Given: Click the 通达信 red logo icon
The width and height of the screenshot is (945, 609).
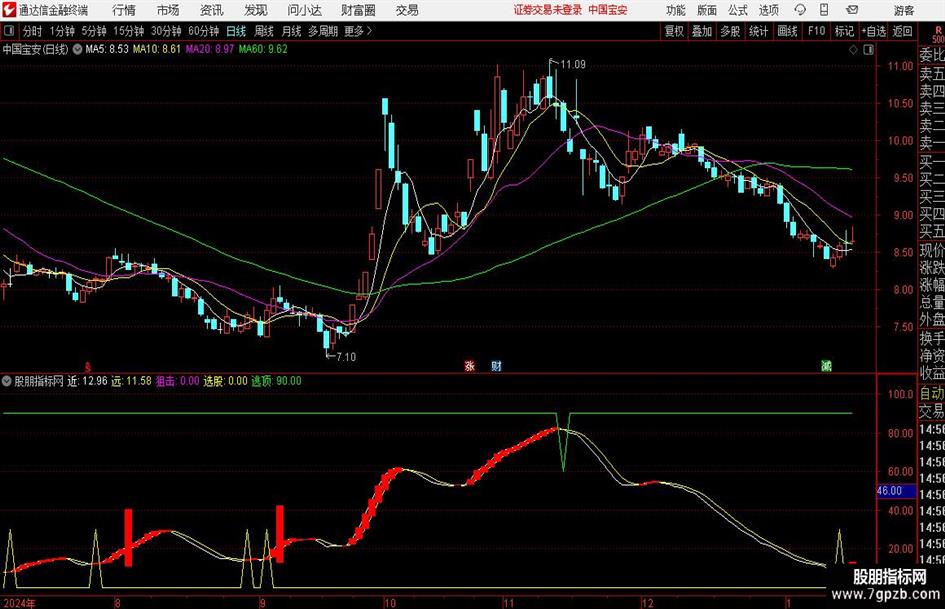Looking at the screenshot, I should coord(8,10).
